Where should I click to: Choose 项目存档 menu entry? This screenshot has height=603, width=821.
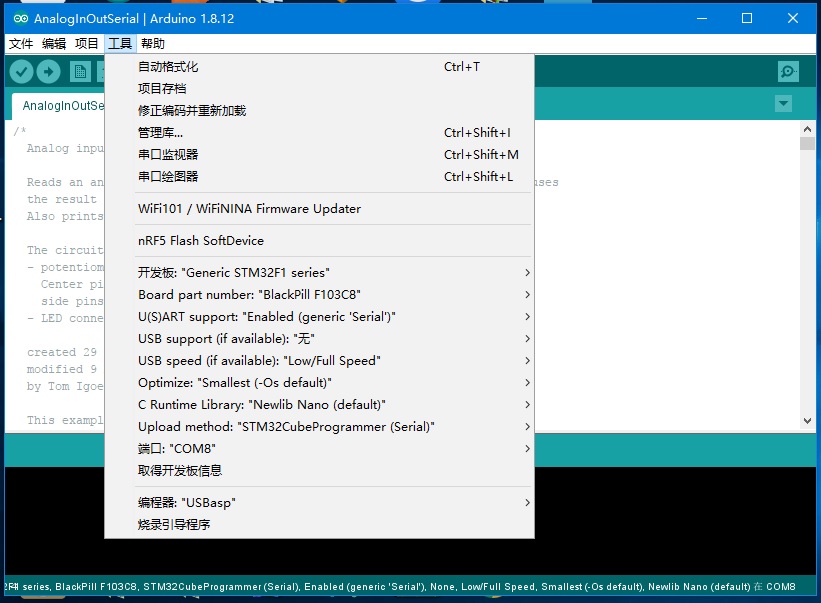click(x=319, y=88)
